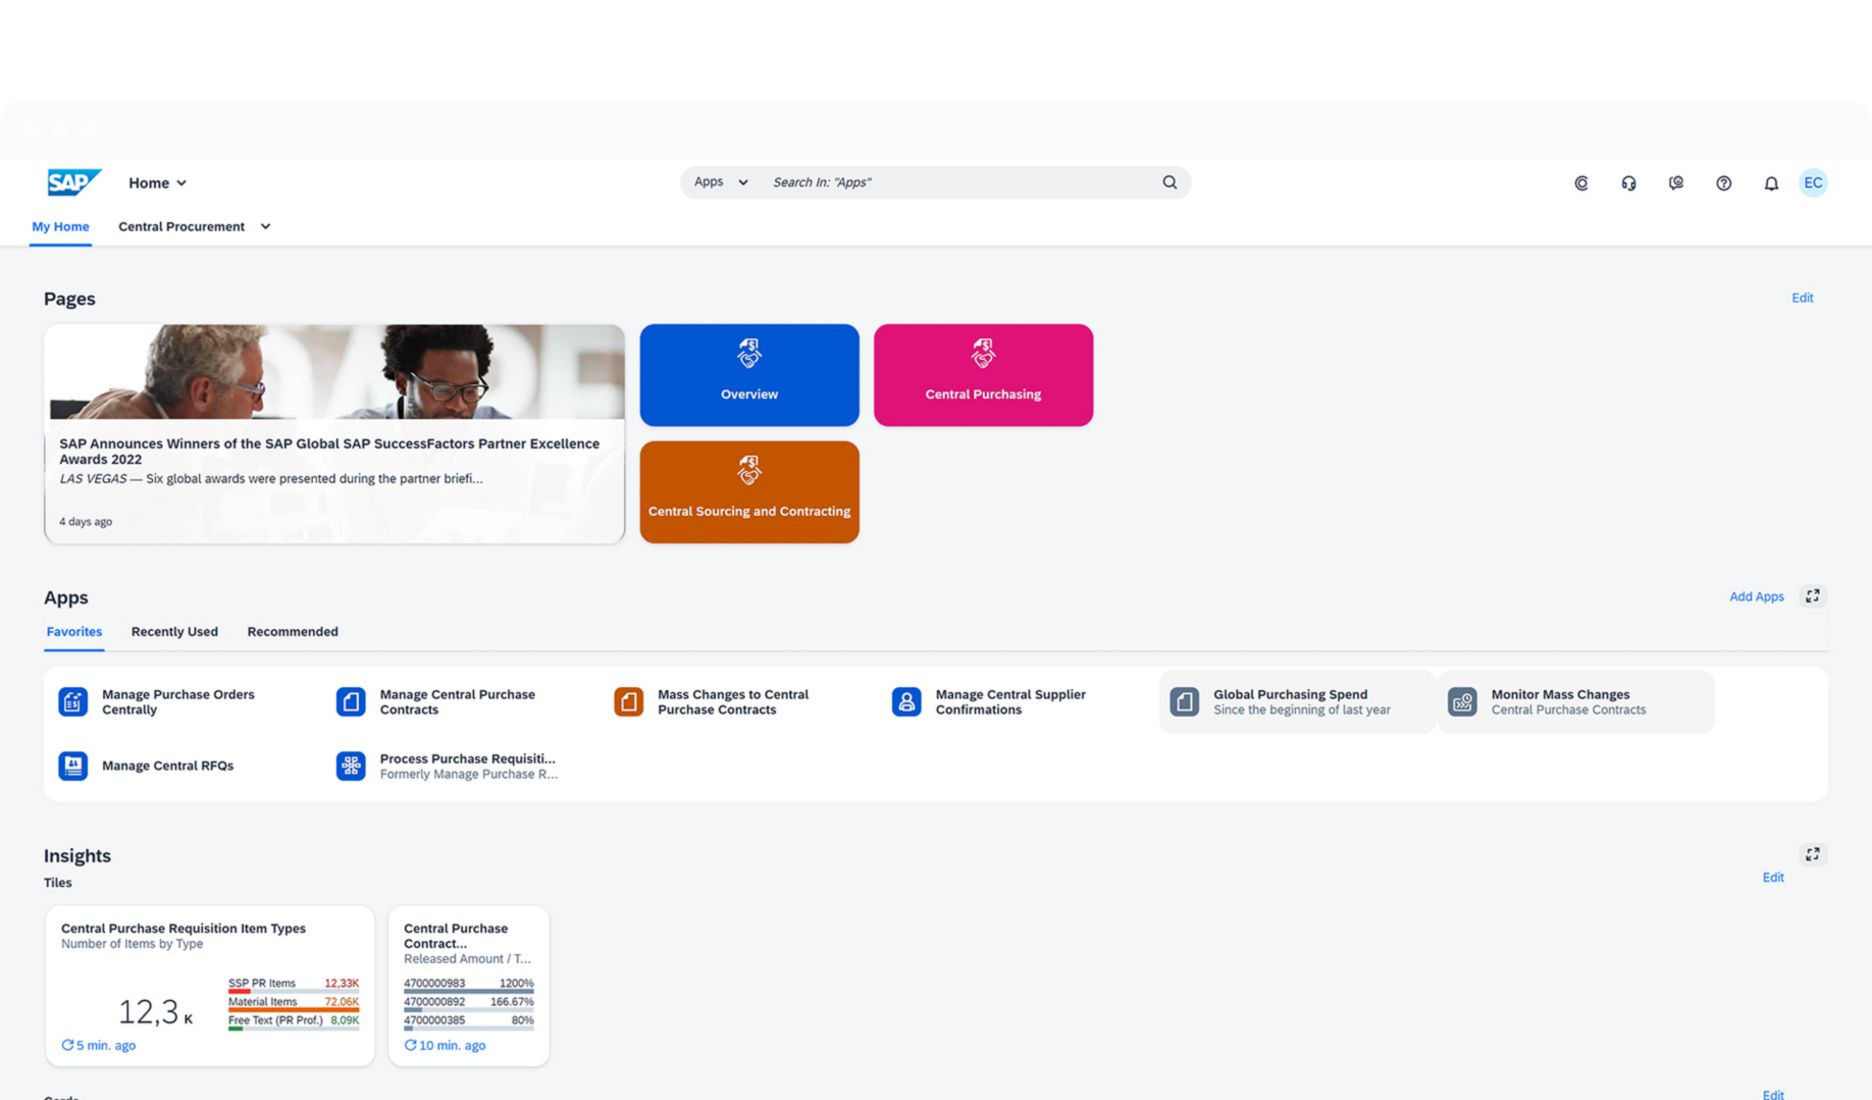
Task: Select the Manage Central RFQs app icon
Action: pos(72,766)
